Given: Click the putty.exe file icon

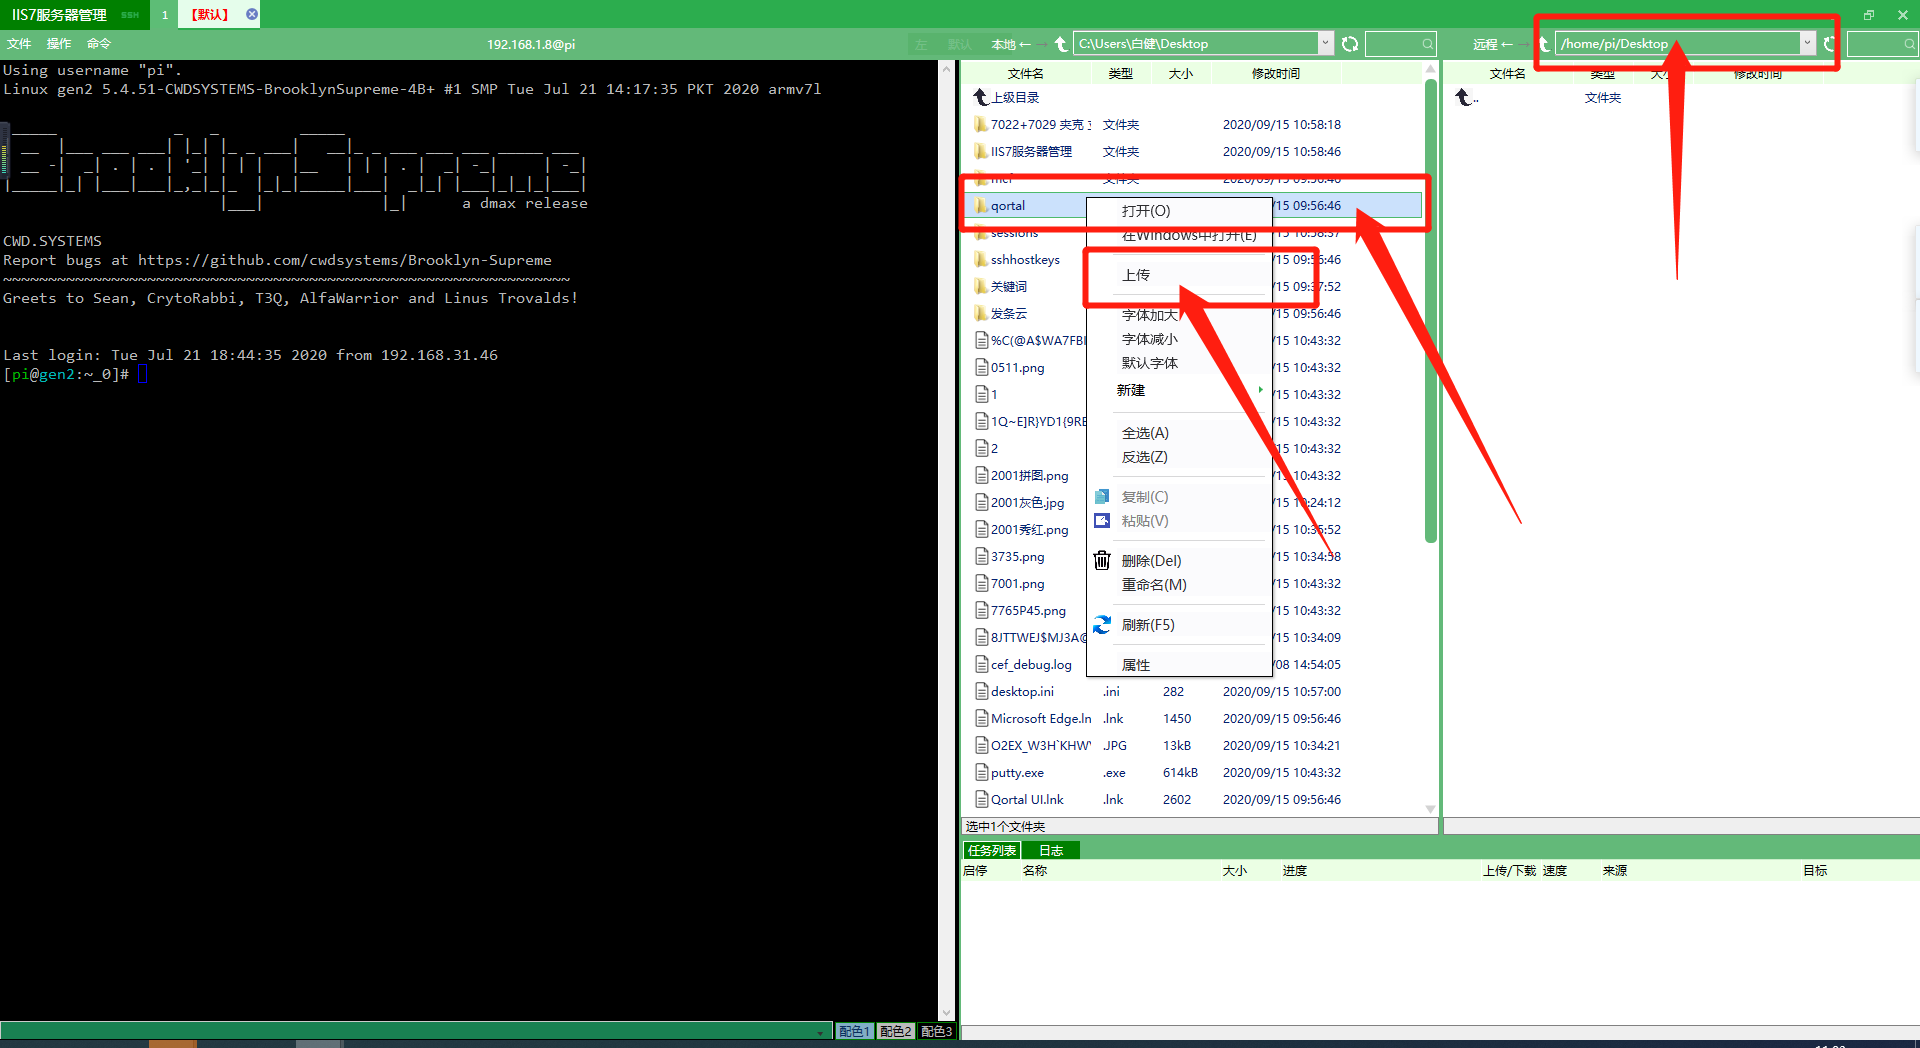Looking at the screenshot, I should (982, 773).
